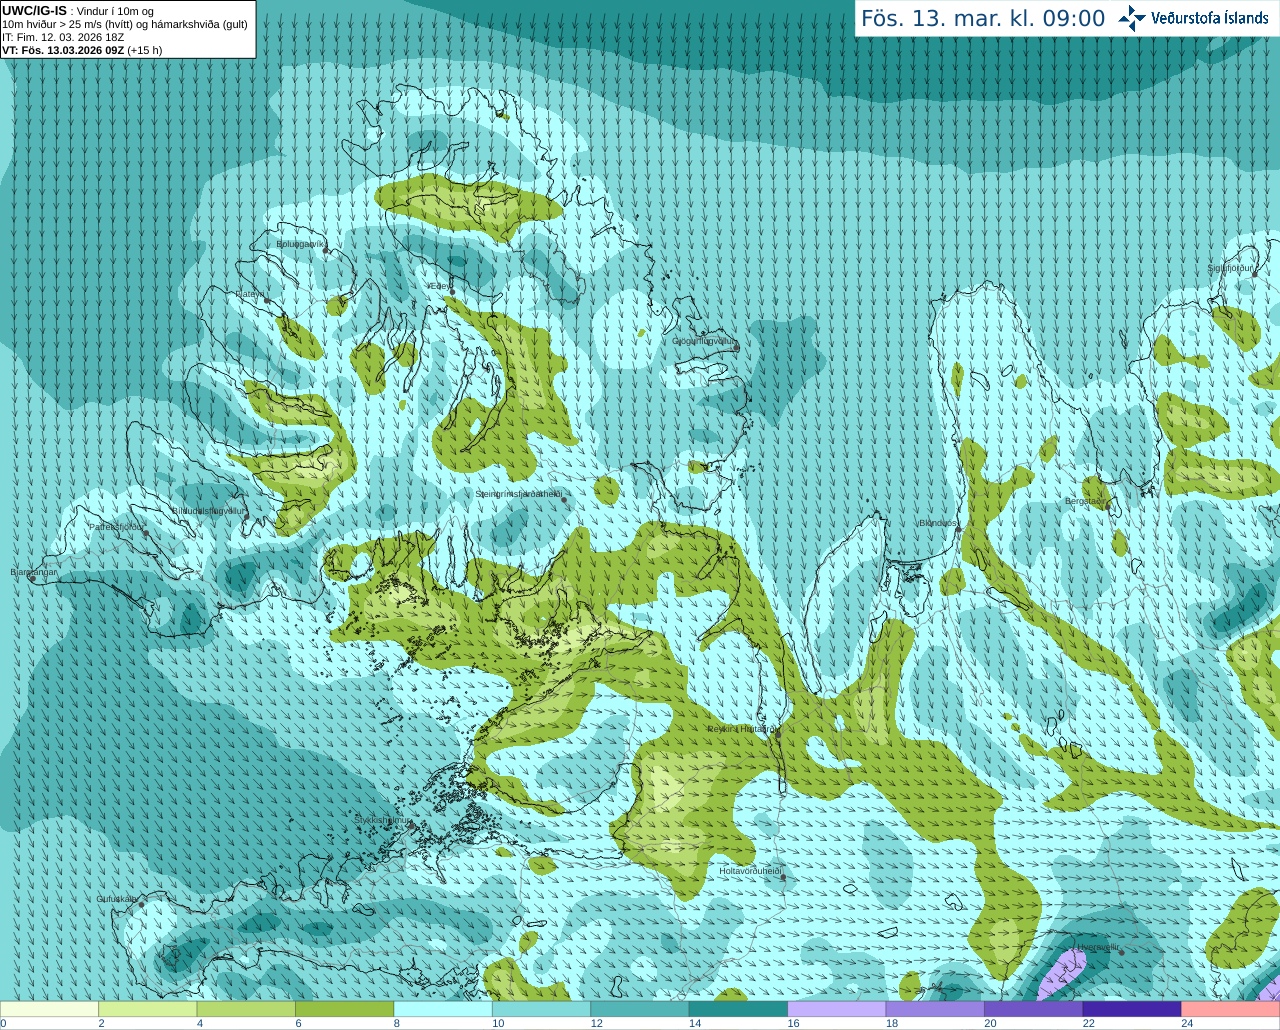The height and width of the screenshot is (1030, 1280).
Task: Select the Stykkishólmur station marker
Action: (x=411, y=826)
